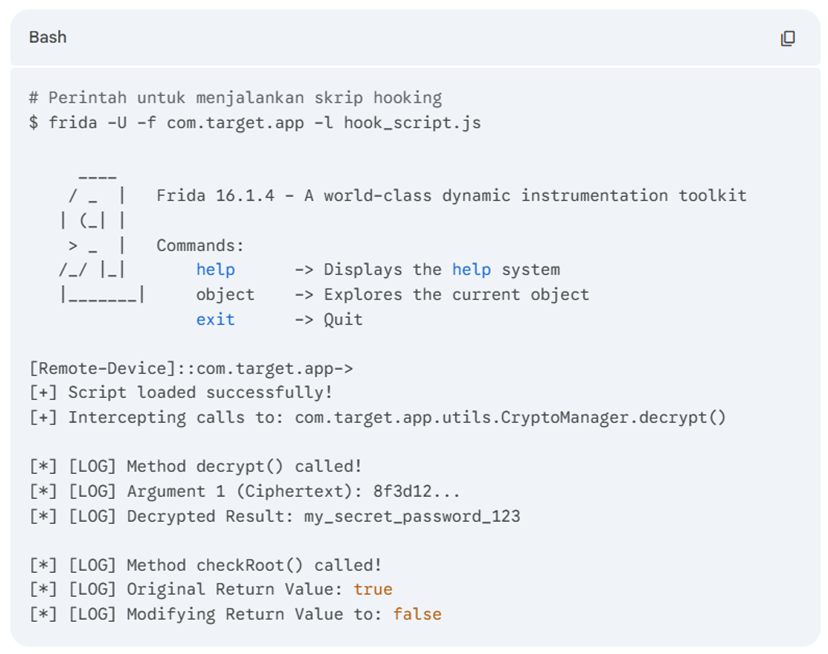Click the Script loaded successfully line
This screenshot has height=654, width=828.
point(181,393)
